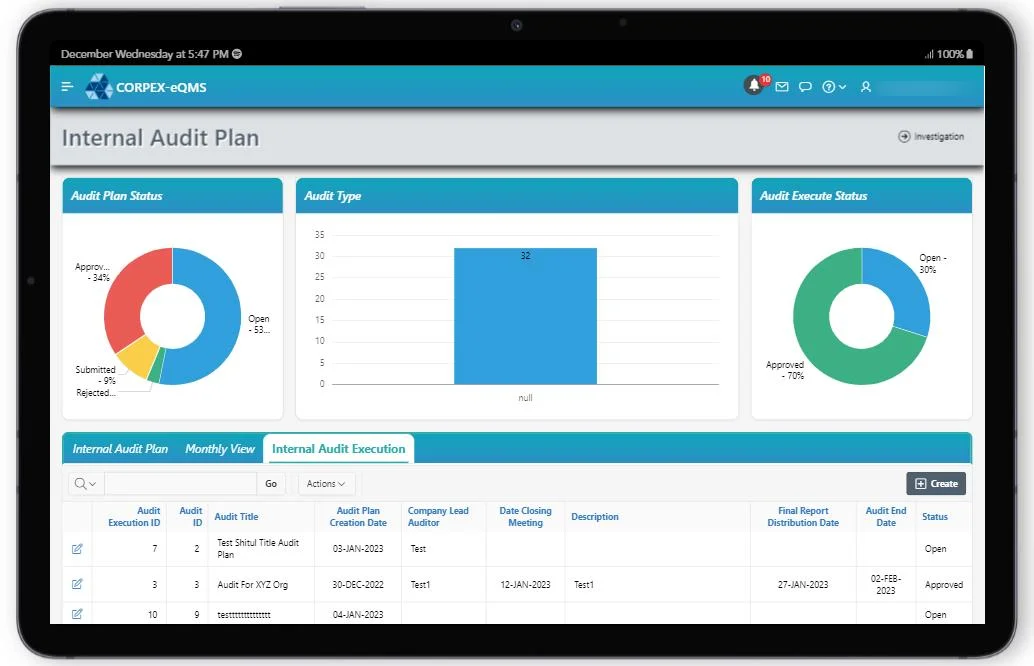This screenshot has width=1034, height=666.
Task: Open the mail envelope icon in the header
Action: tap(782, 87)
